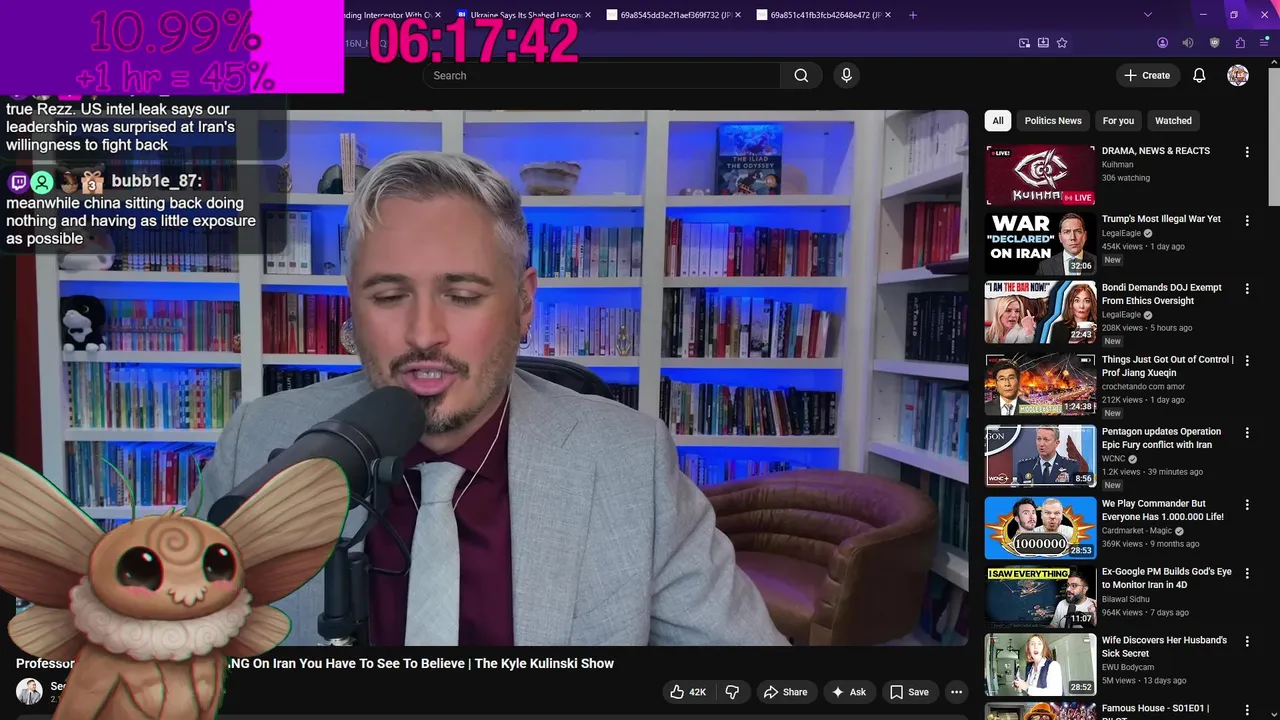This screenshot has width=1280, height=720.
Task: Click the WCNC channel name
Action: 1114,459
